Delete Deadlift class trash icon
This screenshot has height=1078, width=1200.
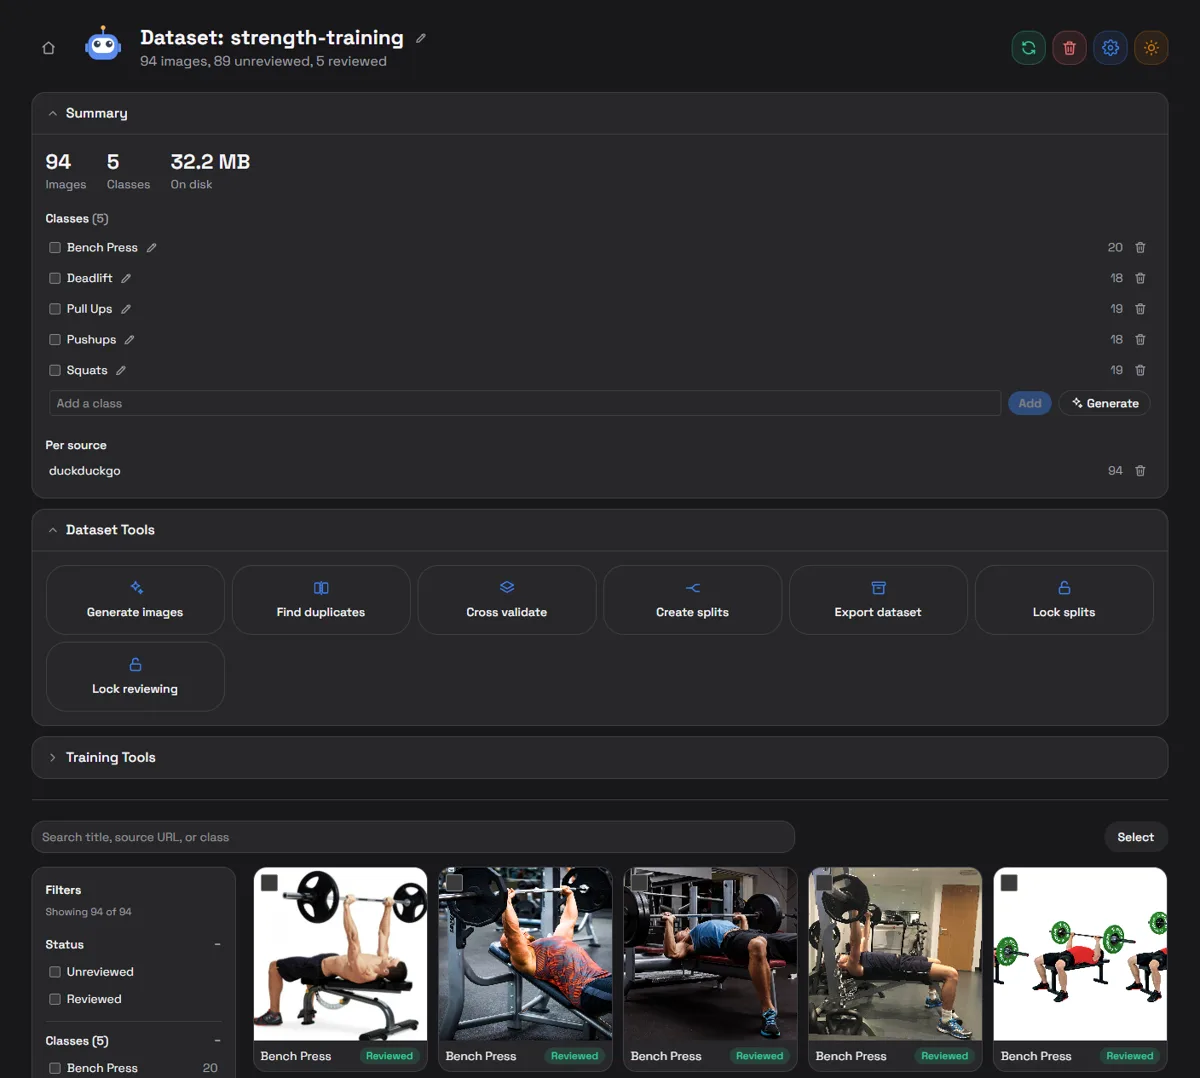[1140, 278]
